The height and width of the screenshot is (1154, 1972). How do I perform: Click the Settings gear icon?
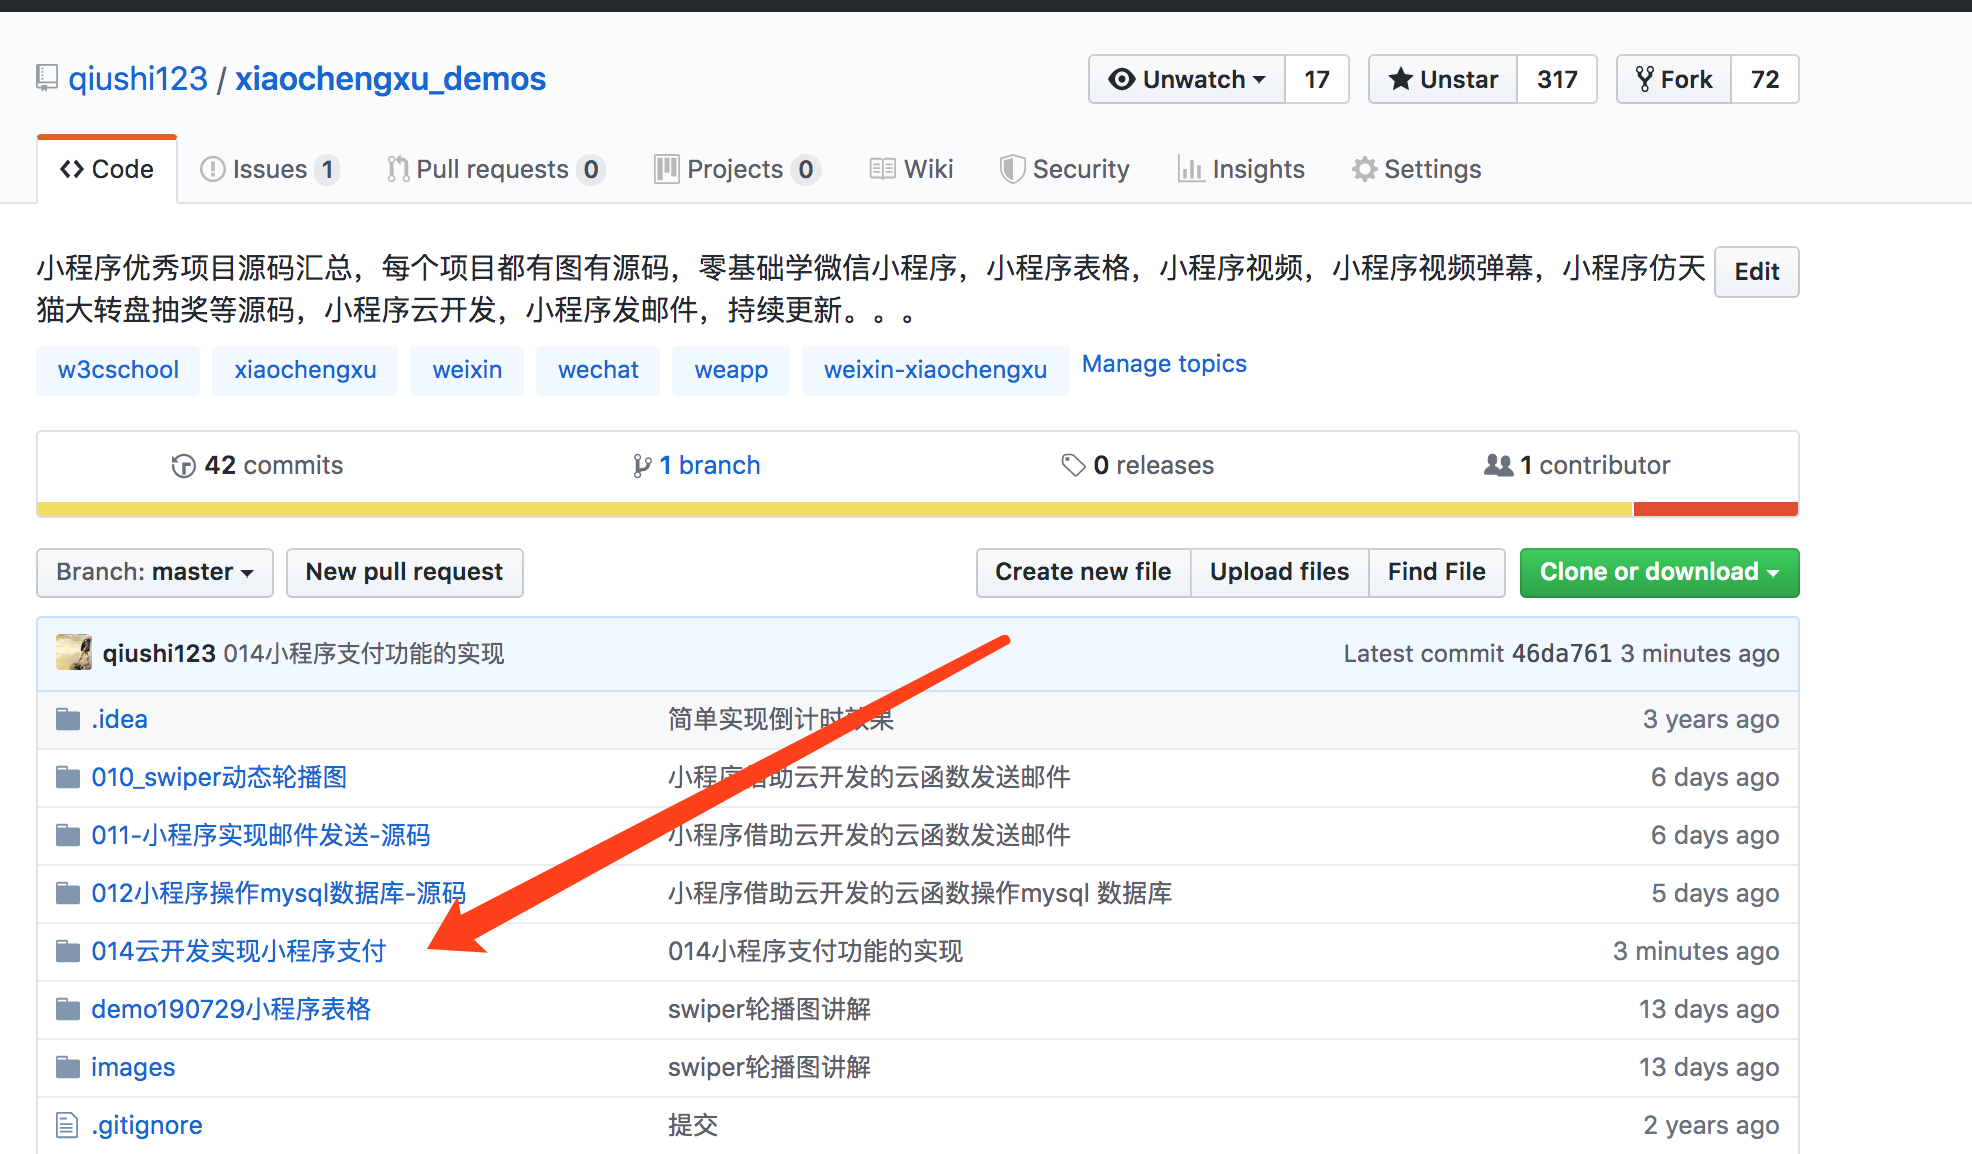pyautogui.click(x=1364, y=169)
